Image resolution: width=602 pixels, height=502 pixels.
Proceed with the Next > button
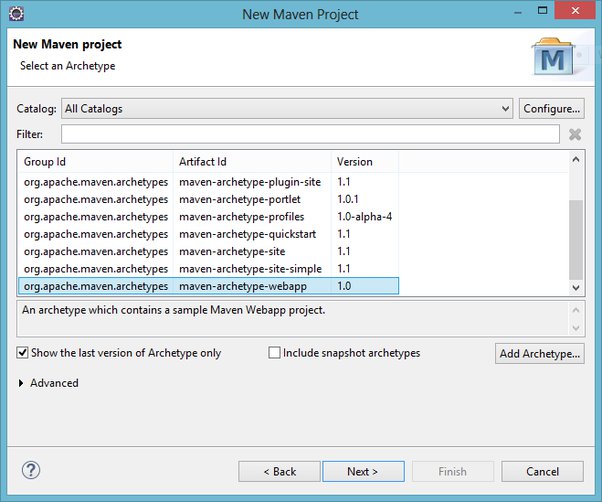[x=363, y=471]
